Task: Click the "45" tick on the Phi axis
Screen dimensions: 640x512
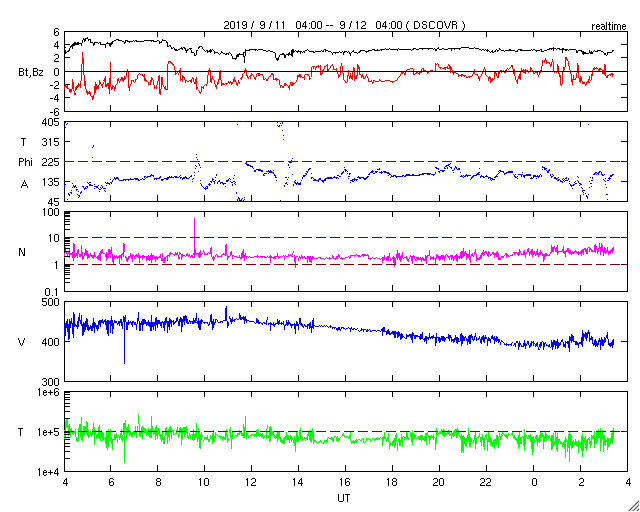Action: [x=55, y=202]
